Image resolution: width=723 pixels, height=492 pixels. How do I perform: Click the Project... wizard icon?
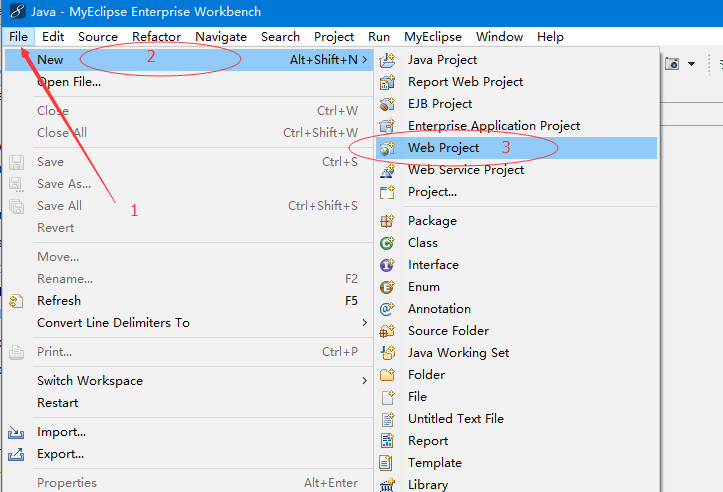[x=387, y=192]
